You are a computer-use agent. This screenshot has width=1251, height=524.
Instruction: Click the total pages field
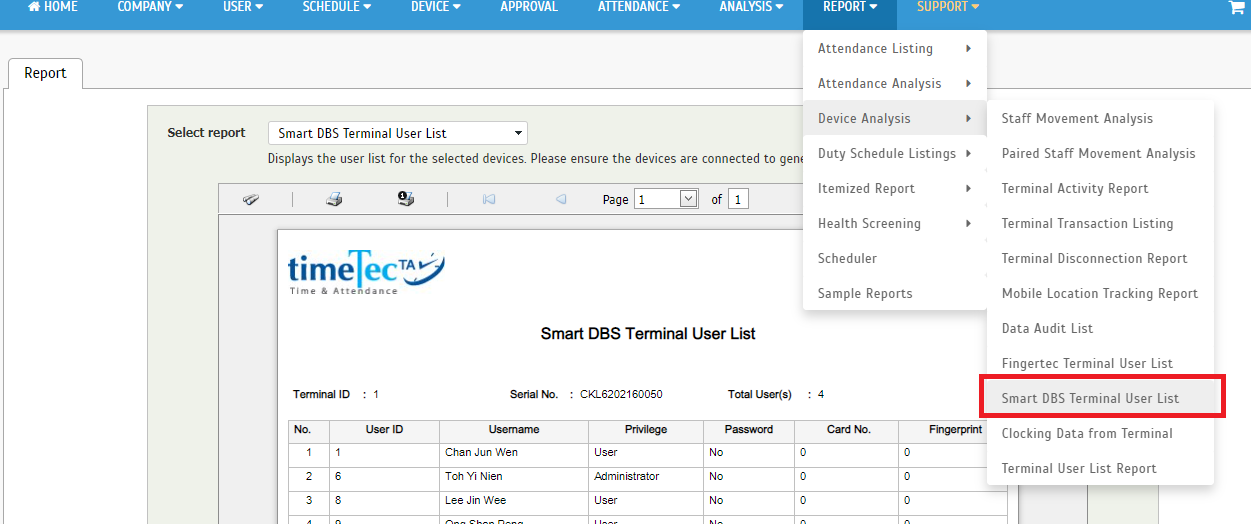[x=738, y=199]
